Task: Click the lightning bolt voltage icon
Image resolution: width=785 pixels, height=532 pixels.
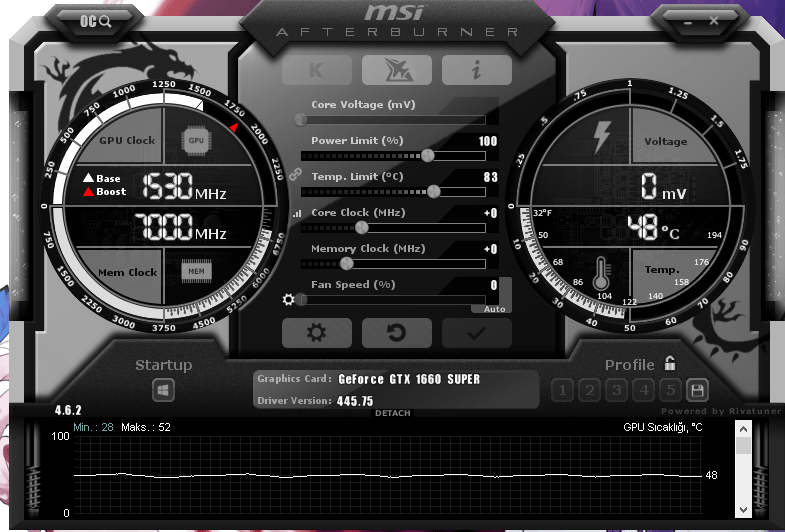Action: point(601,137)
